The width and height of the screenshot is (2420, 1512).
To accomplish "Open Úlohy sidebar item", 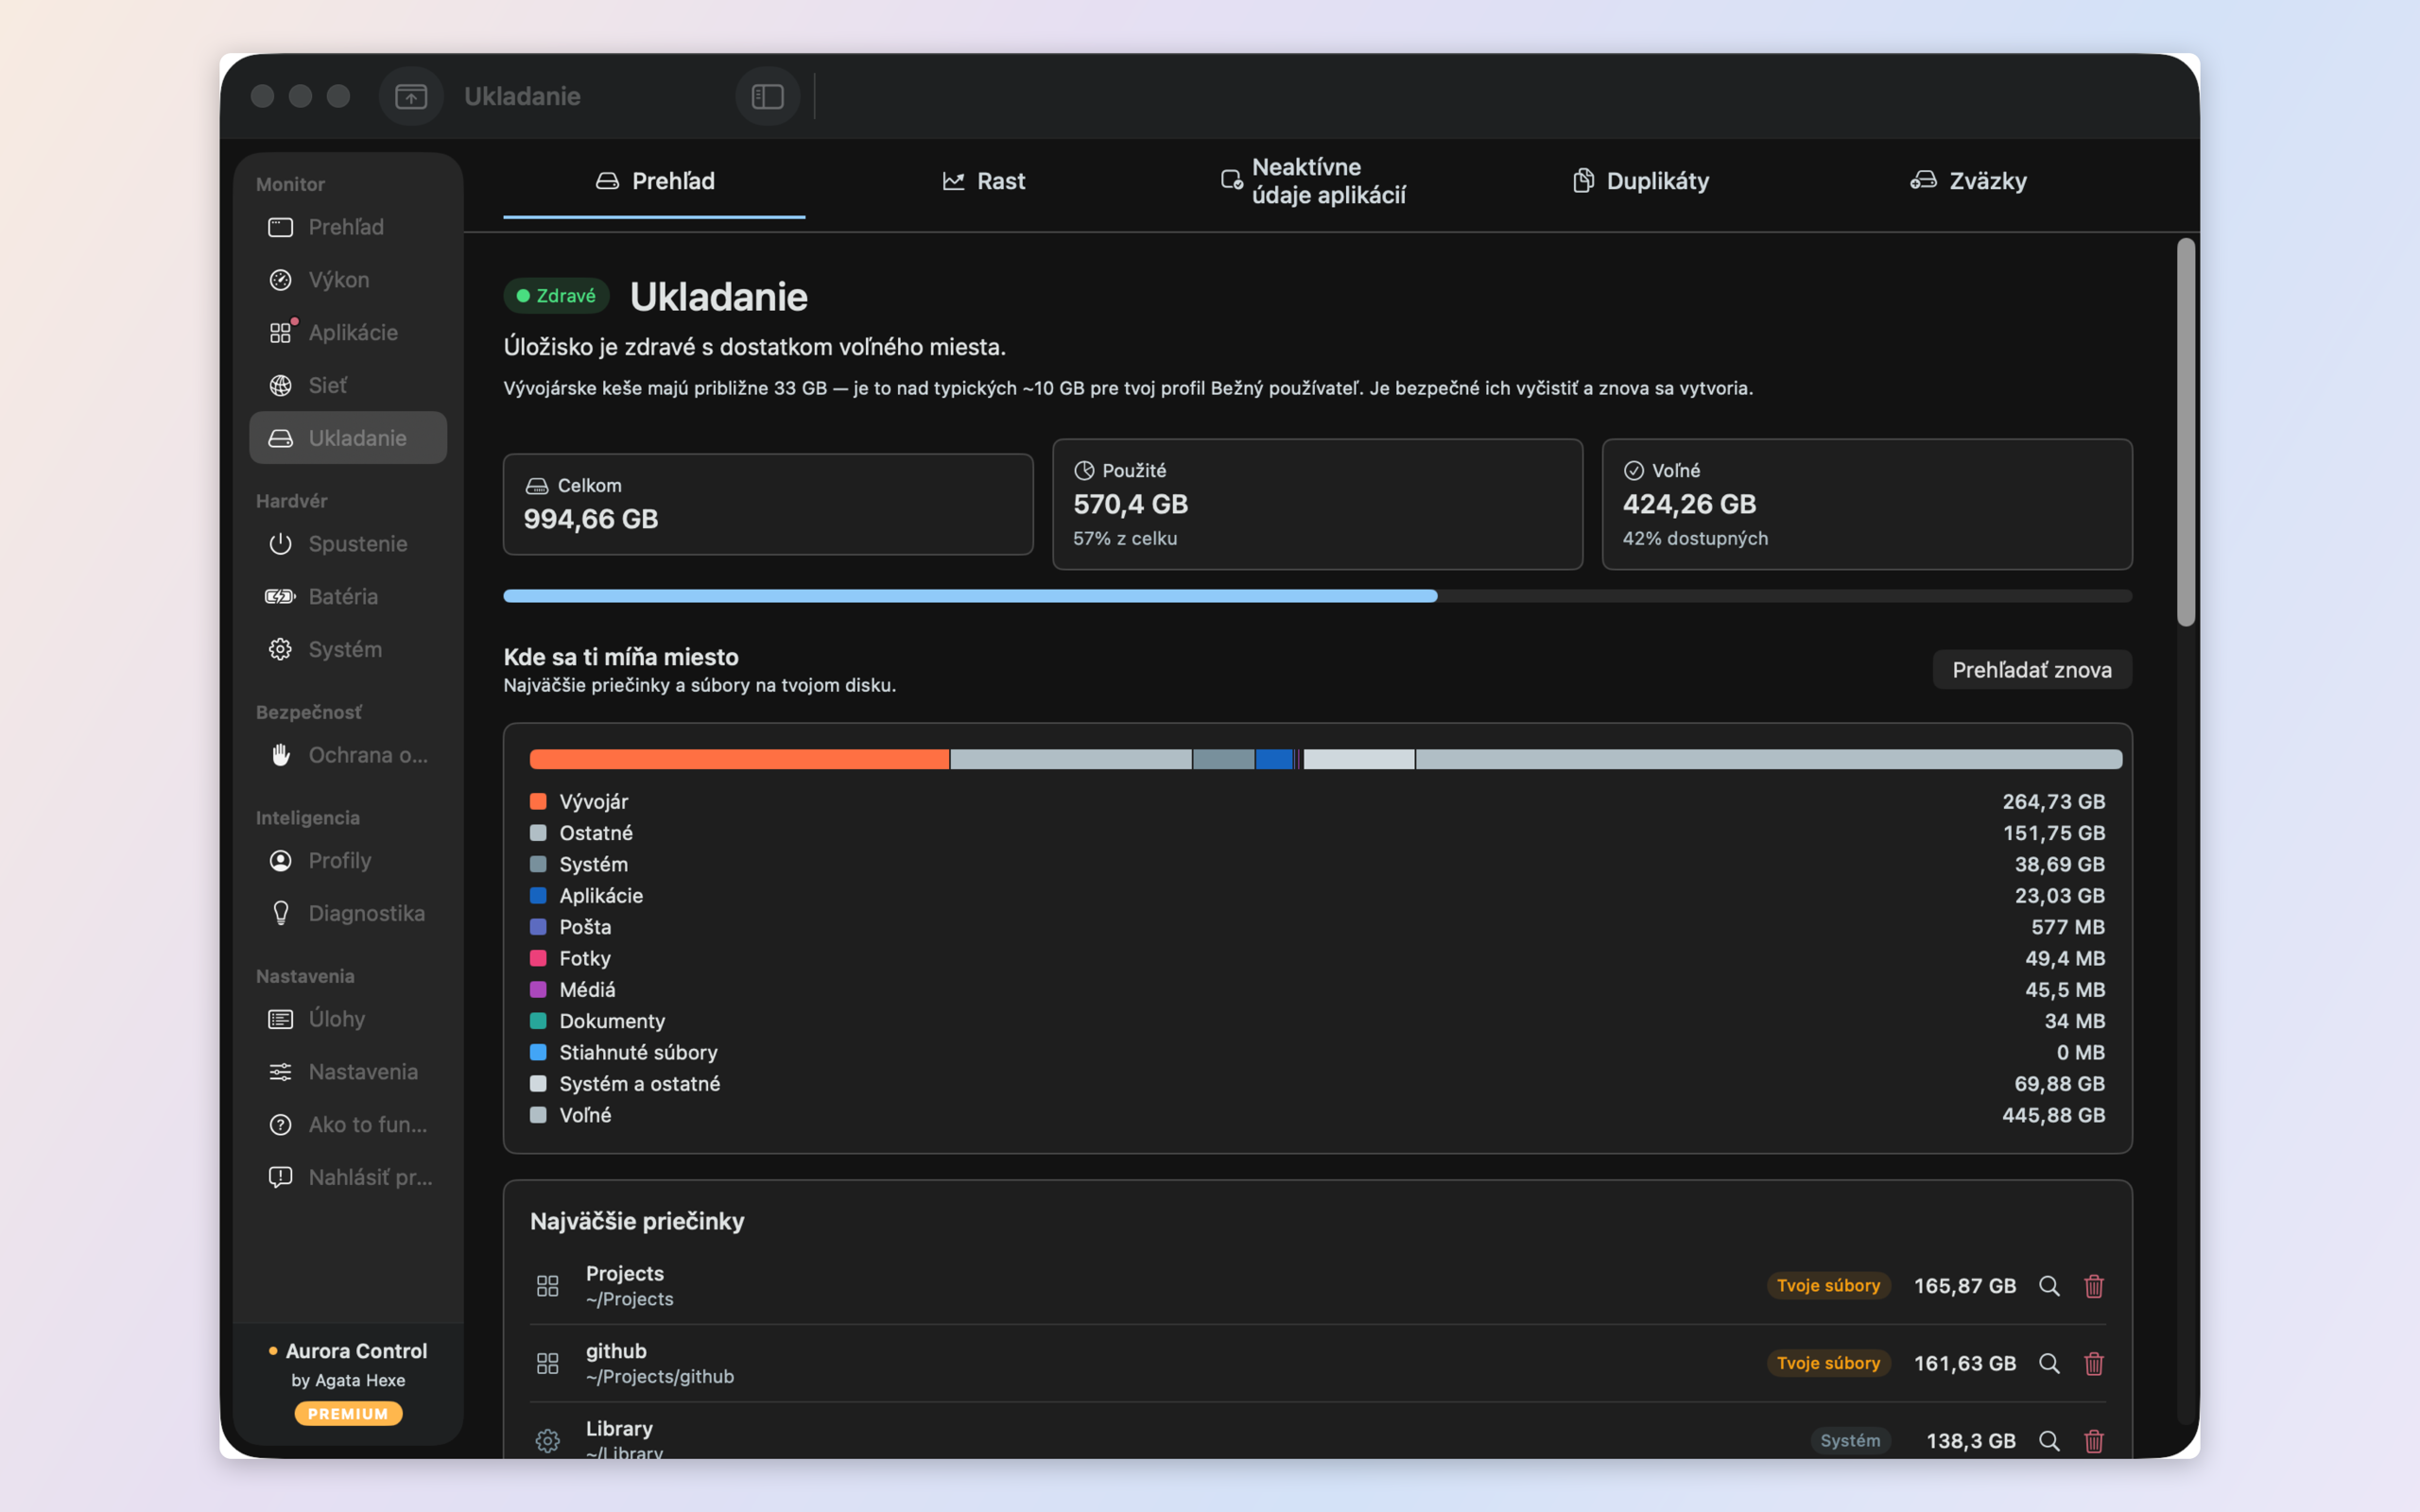I will 348,1019.
